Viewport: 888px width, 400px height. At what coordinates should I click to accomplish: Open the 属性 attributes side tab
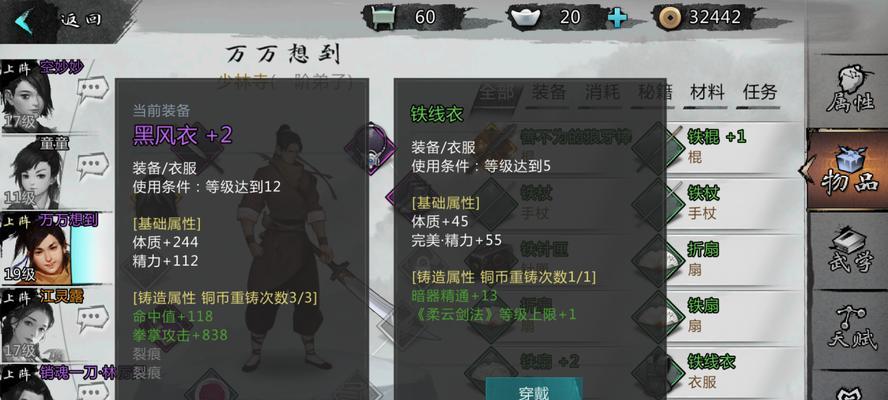(849, 89)
